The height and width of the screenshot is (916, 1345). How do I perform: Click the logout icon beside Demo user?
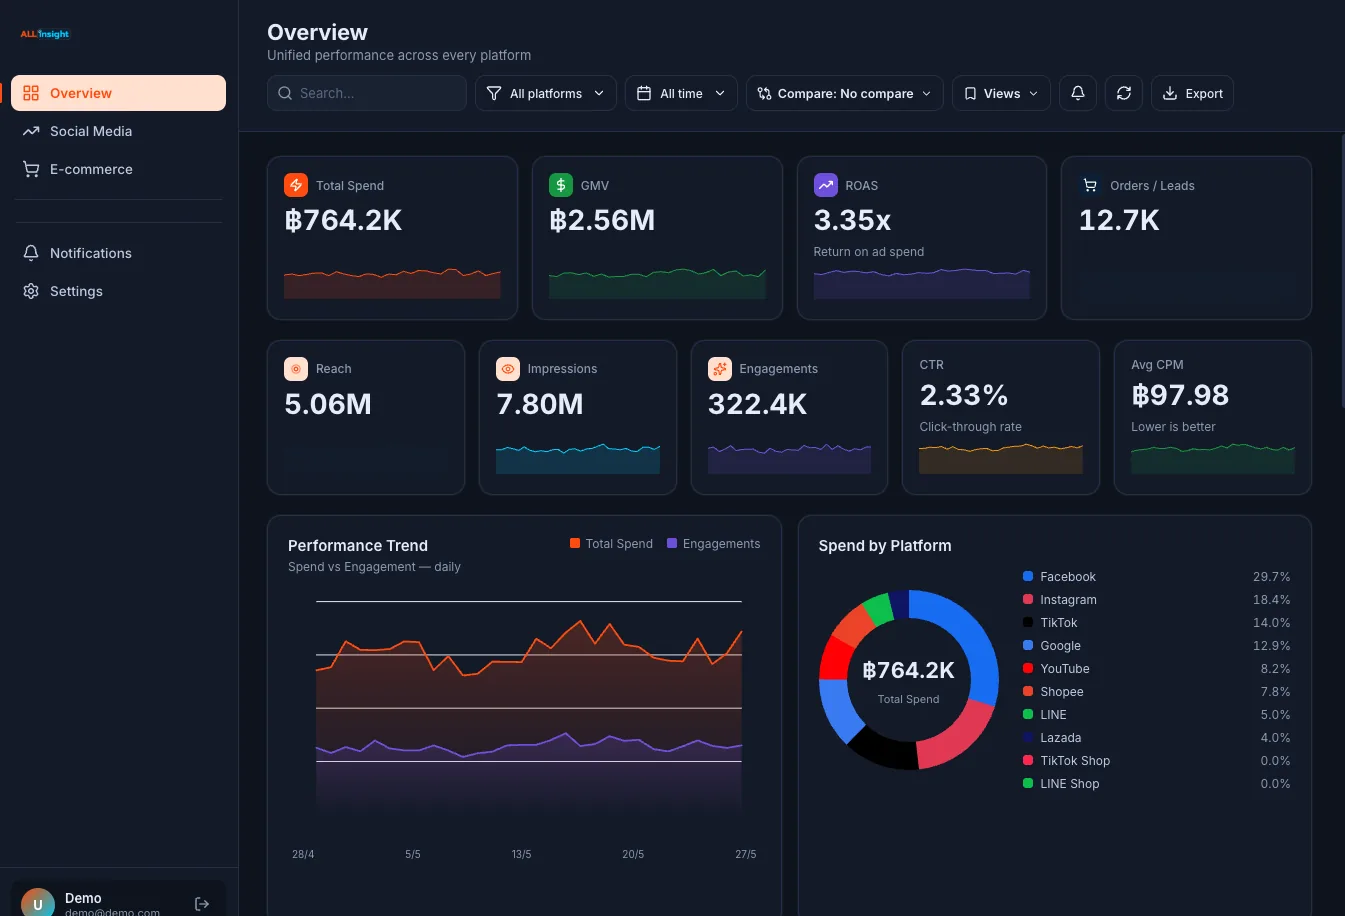[x=202, y=904]
